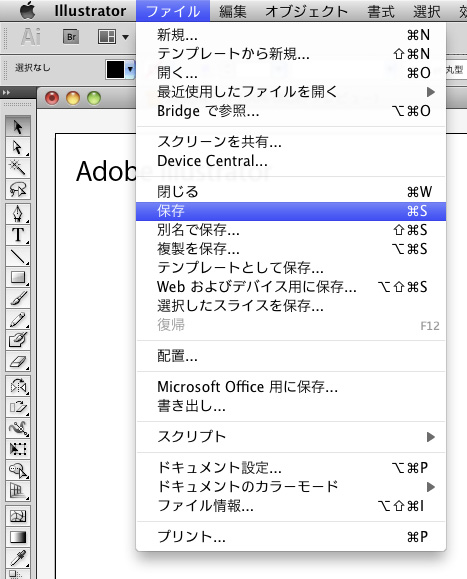This screenshot has height=579, width=467.
Task: Open the Apple menu
Action: 28,10
